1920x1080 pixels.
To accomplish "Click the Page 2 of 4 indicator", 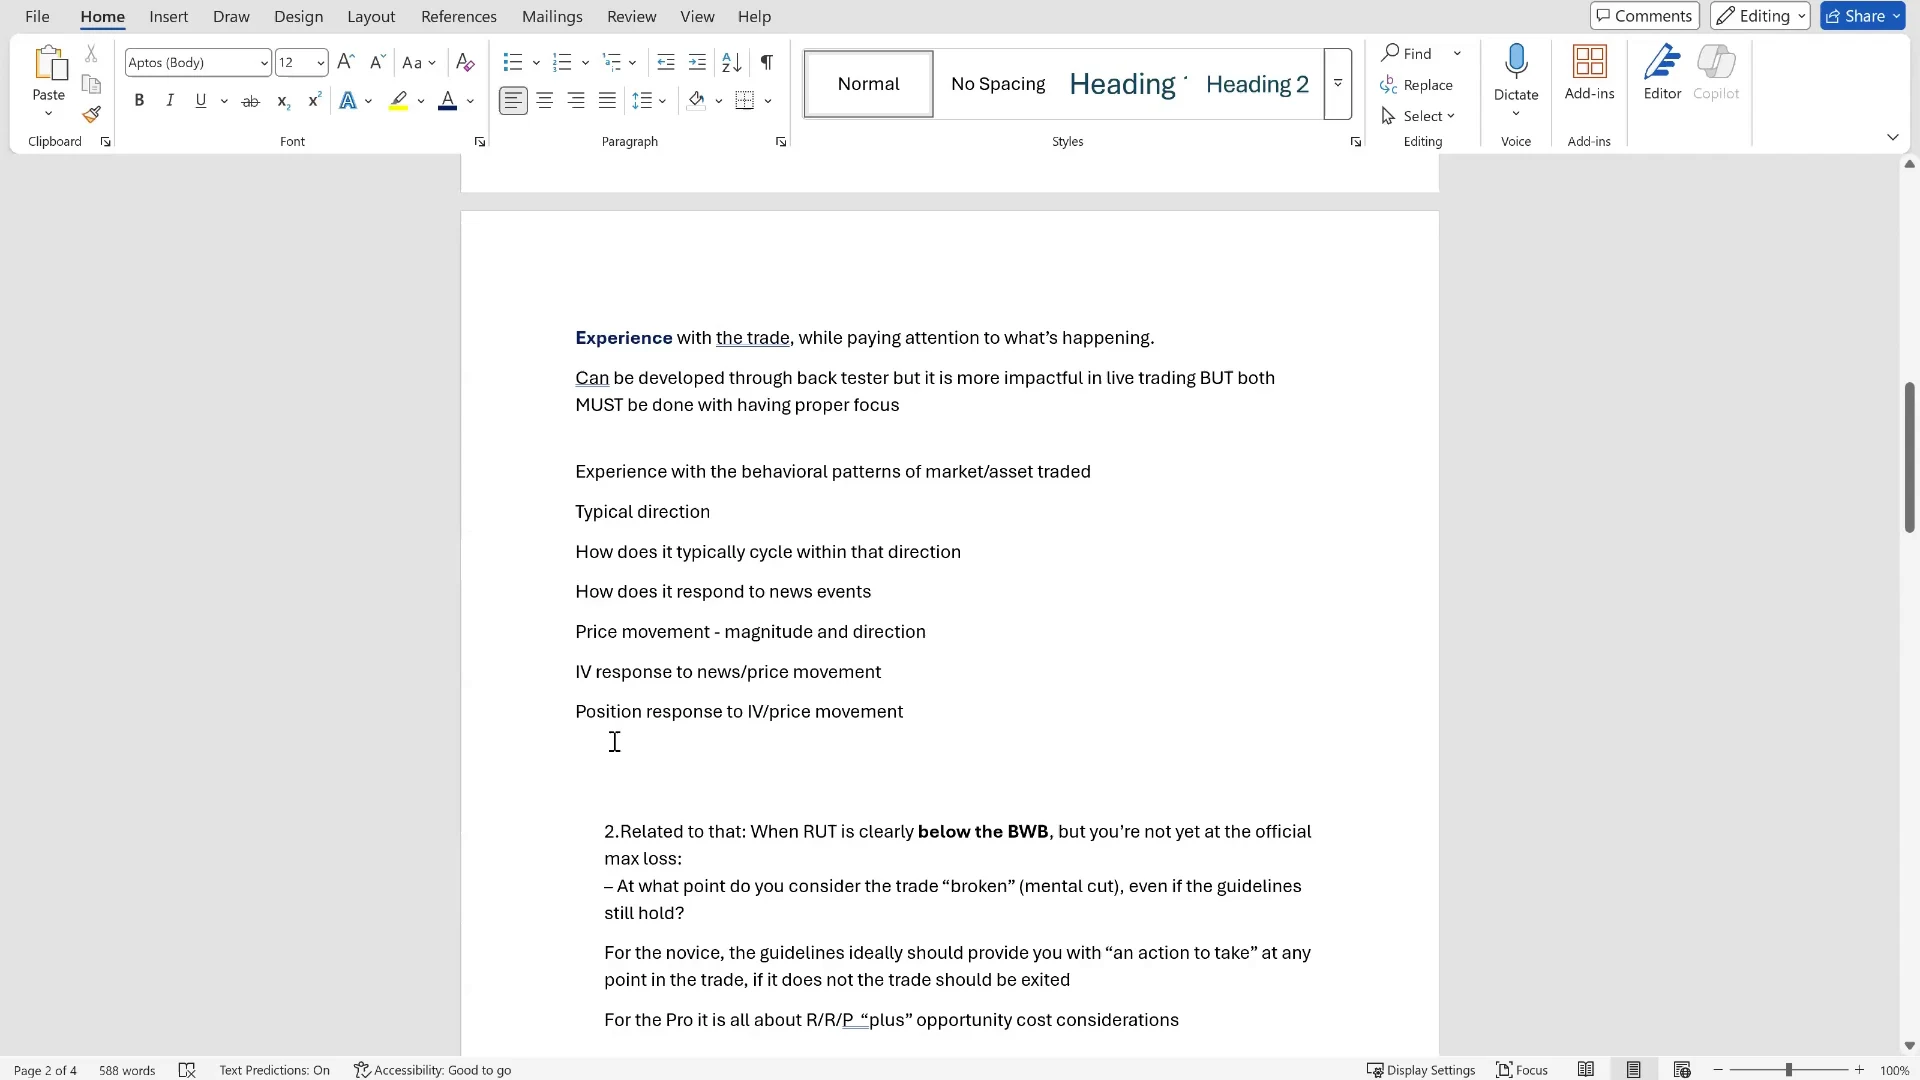I will coord(45,1070).
